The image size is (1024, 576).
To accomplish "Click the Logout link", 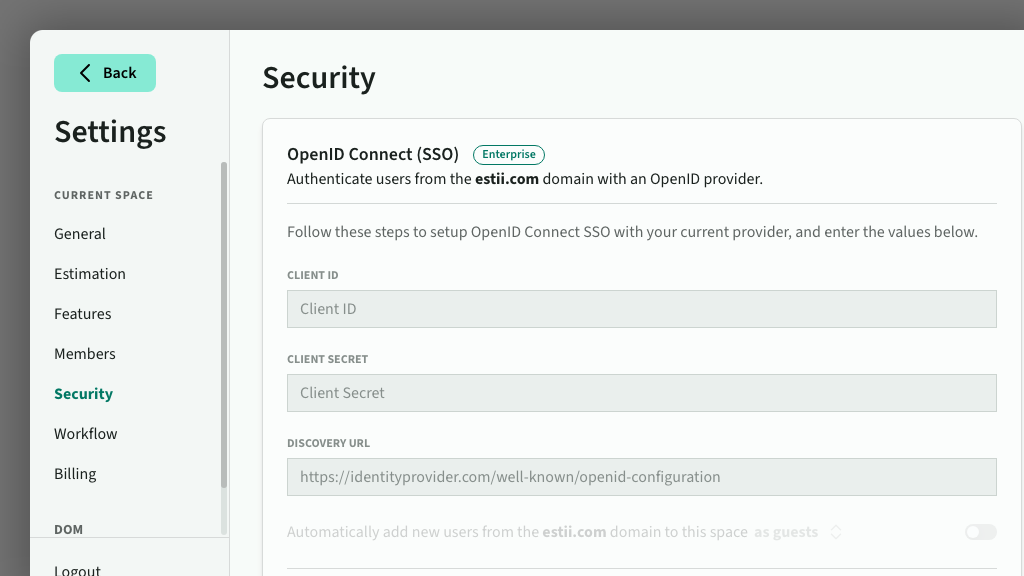I will (x=78, y=570).
